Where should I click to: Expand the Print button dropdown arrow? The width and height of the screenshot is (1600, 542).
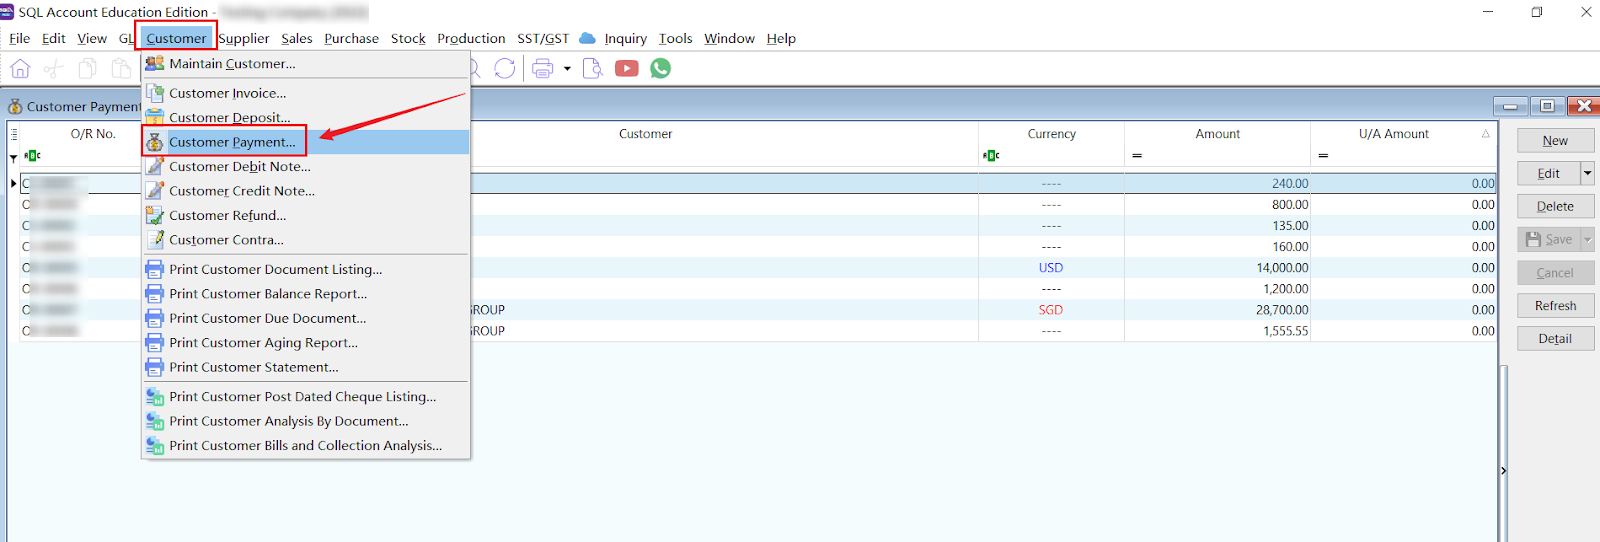[x=567, y=68]
